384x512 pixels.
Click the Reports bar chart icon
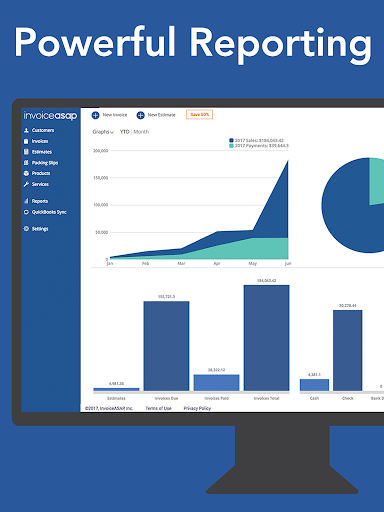pos(26,201)
